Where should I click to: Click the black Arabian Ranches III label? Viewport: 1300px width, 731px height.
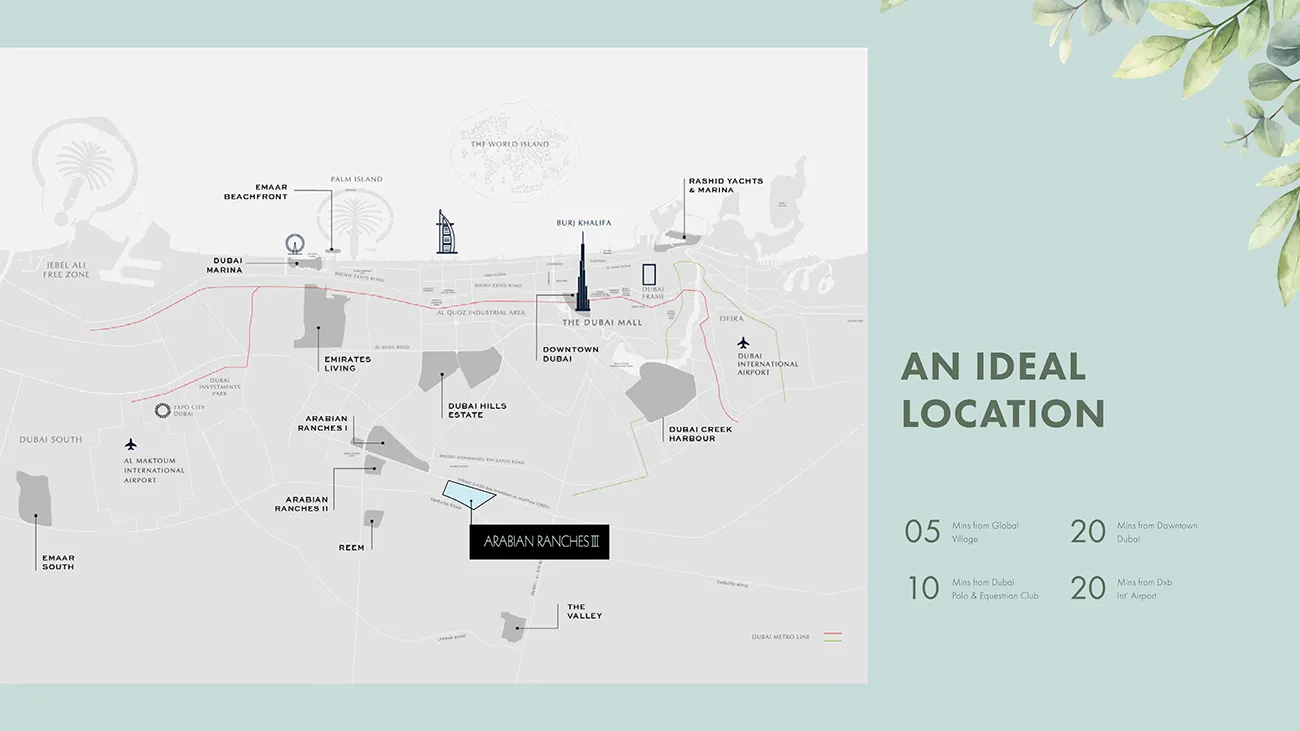click(x=539, y=542)
